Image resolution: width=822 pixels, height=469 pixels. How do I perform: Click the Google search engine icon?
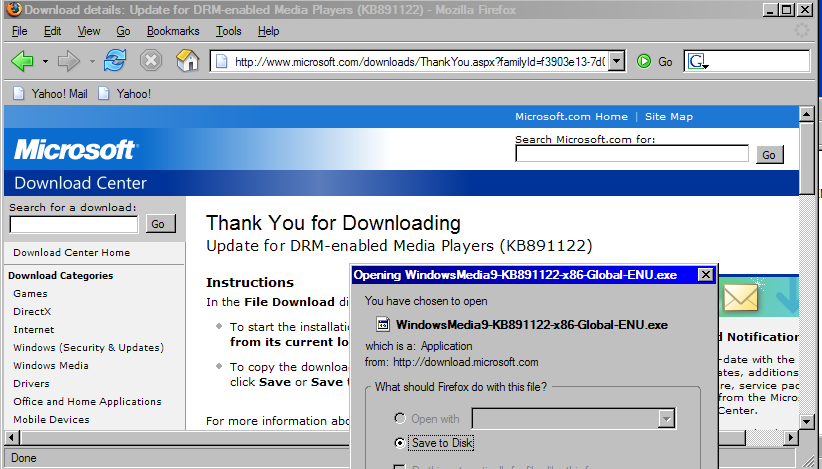tap(698, 62)
